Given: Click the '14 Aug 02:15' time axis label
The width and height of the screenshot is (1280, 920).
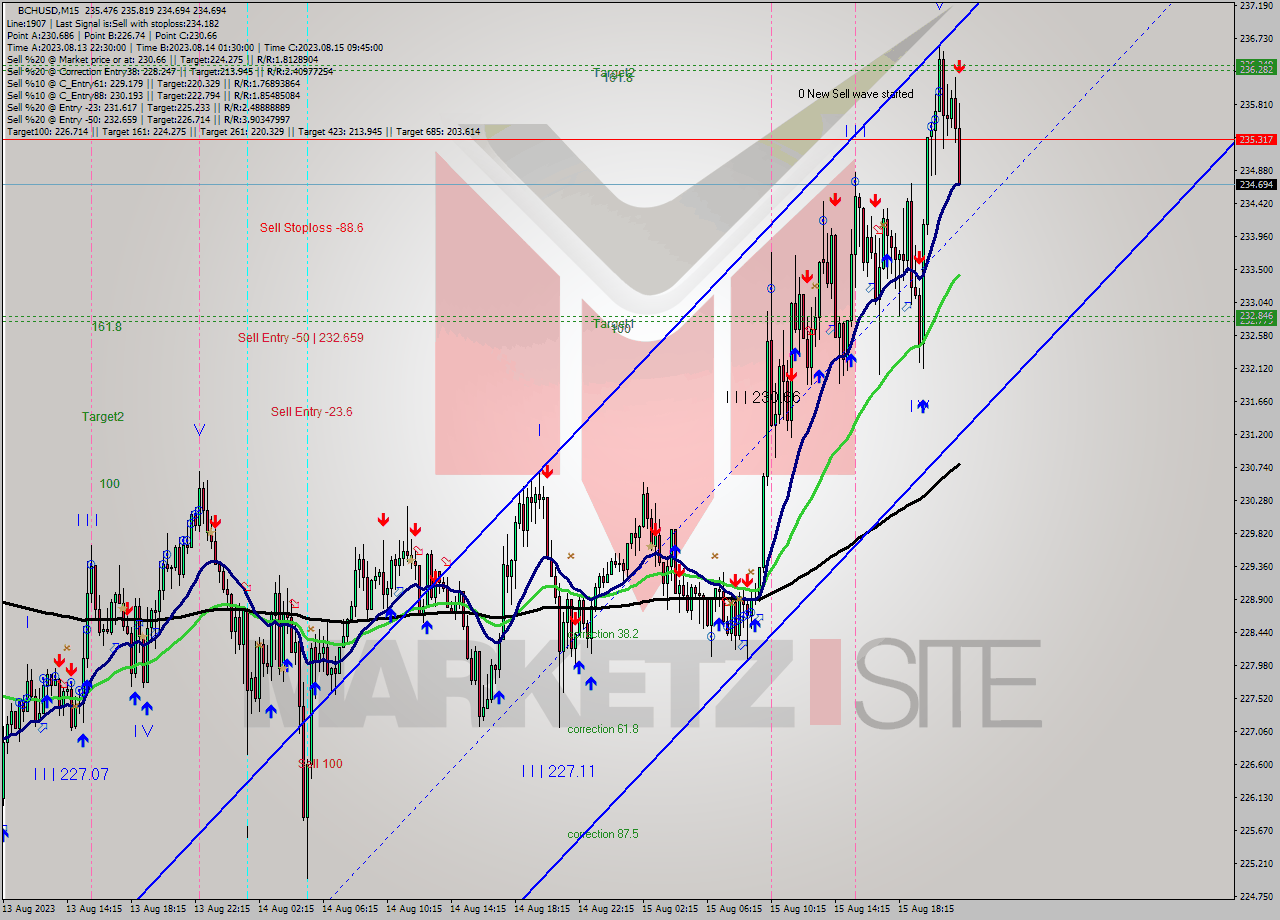Looking at the screenshot, I should tap(286, 909).
